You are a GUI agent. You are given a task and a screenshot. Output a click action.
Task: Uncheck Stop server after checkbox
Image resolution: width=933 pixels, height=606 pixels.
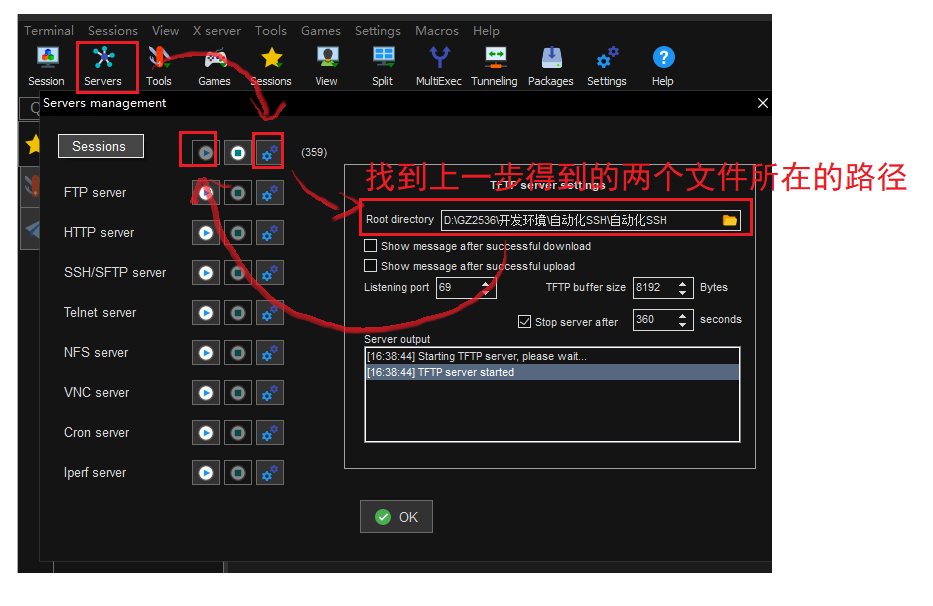point(524,321)
